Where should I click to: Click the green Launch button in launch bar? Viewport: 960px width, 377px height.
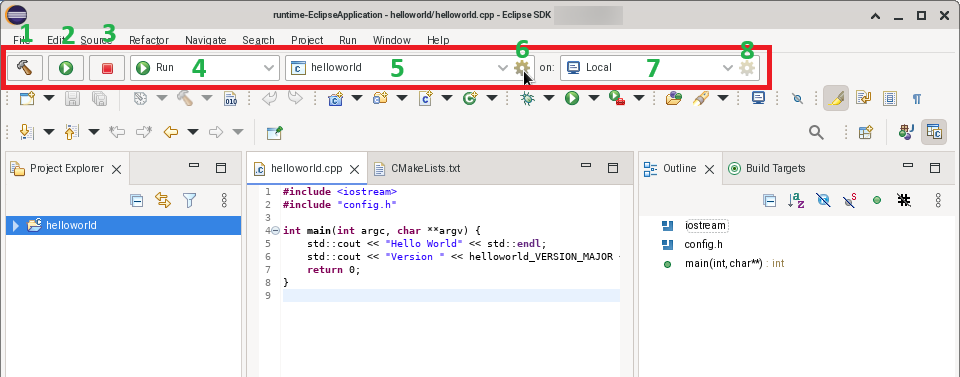point(66,67)
